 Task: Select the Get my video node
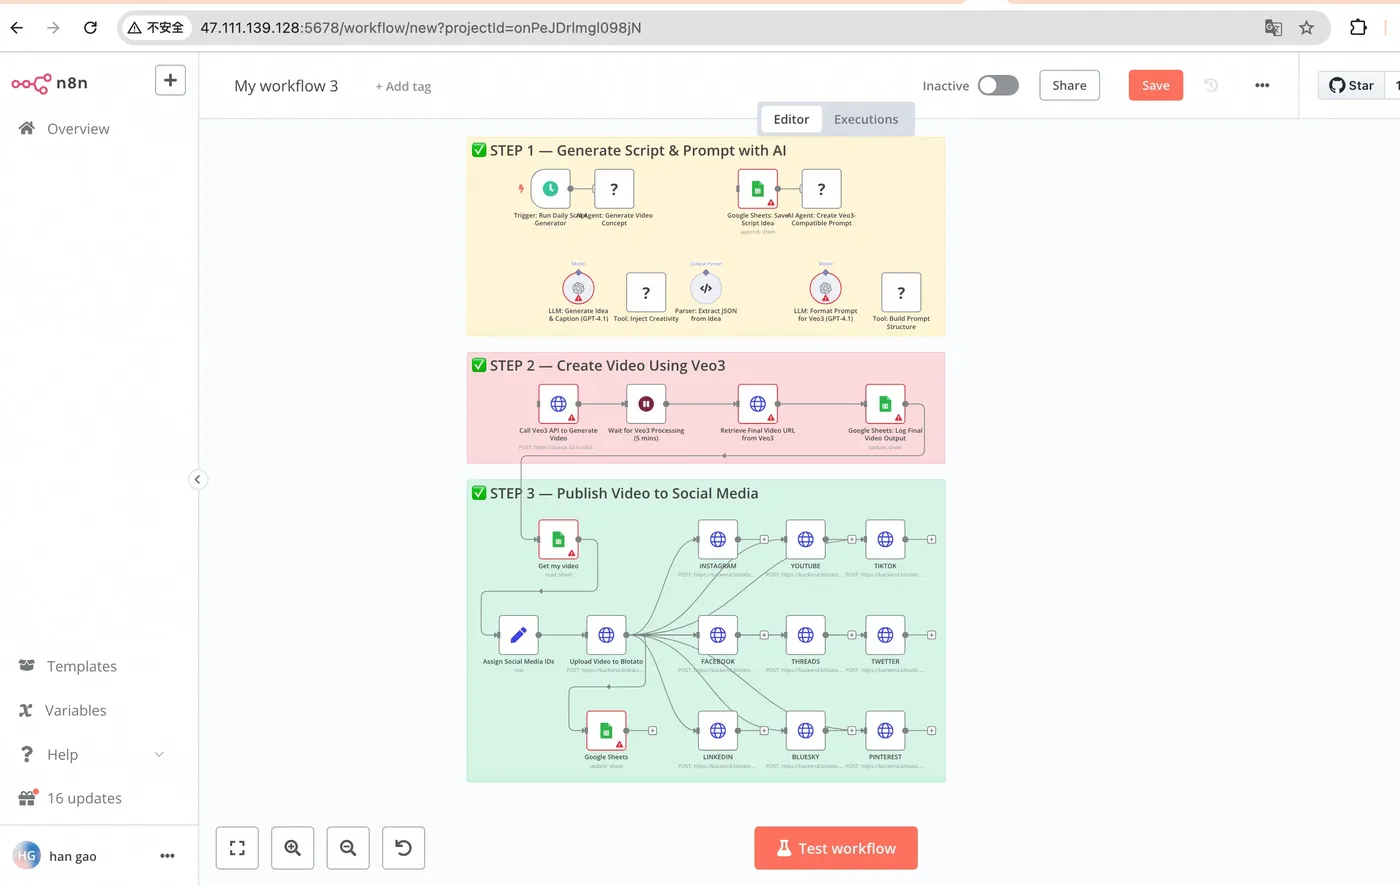pyautogui.click(x=558, y=539)
